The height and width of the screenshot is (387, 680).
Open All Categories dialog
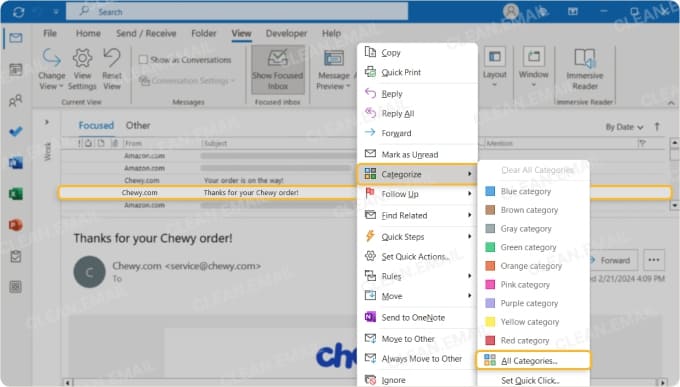tap(533, 361)
